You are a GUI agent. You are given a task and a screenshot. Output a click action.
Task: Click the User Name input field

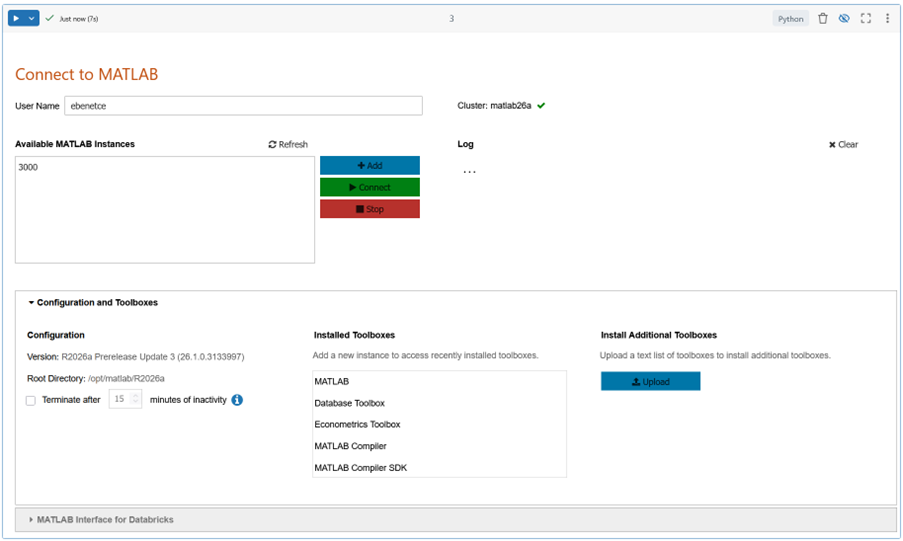[x=243, y=106]
